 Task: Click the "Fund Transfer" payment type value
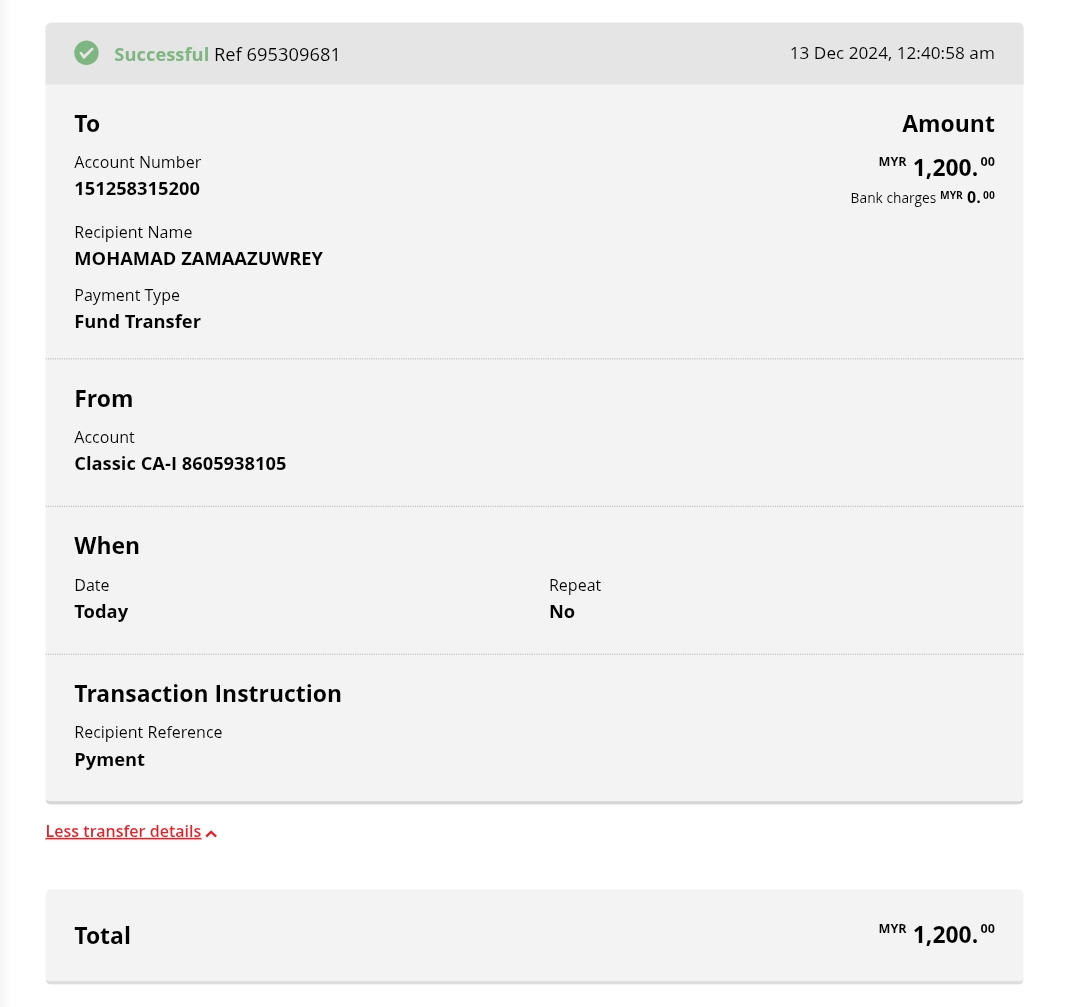click(137, 321)
